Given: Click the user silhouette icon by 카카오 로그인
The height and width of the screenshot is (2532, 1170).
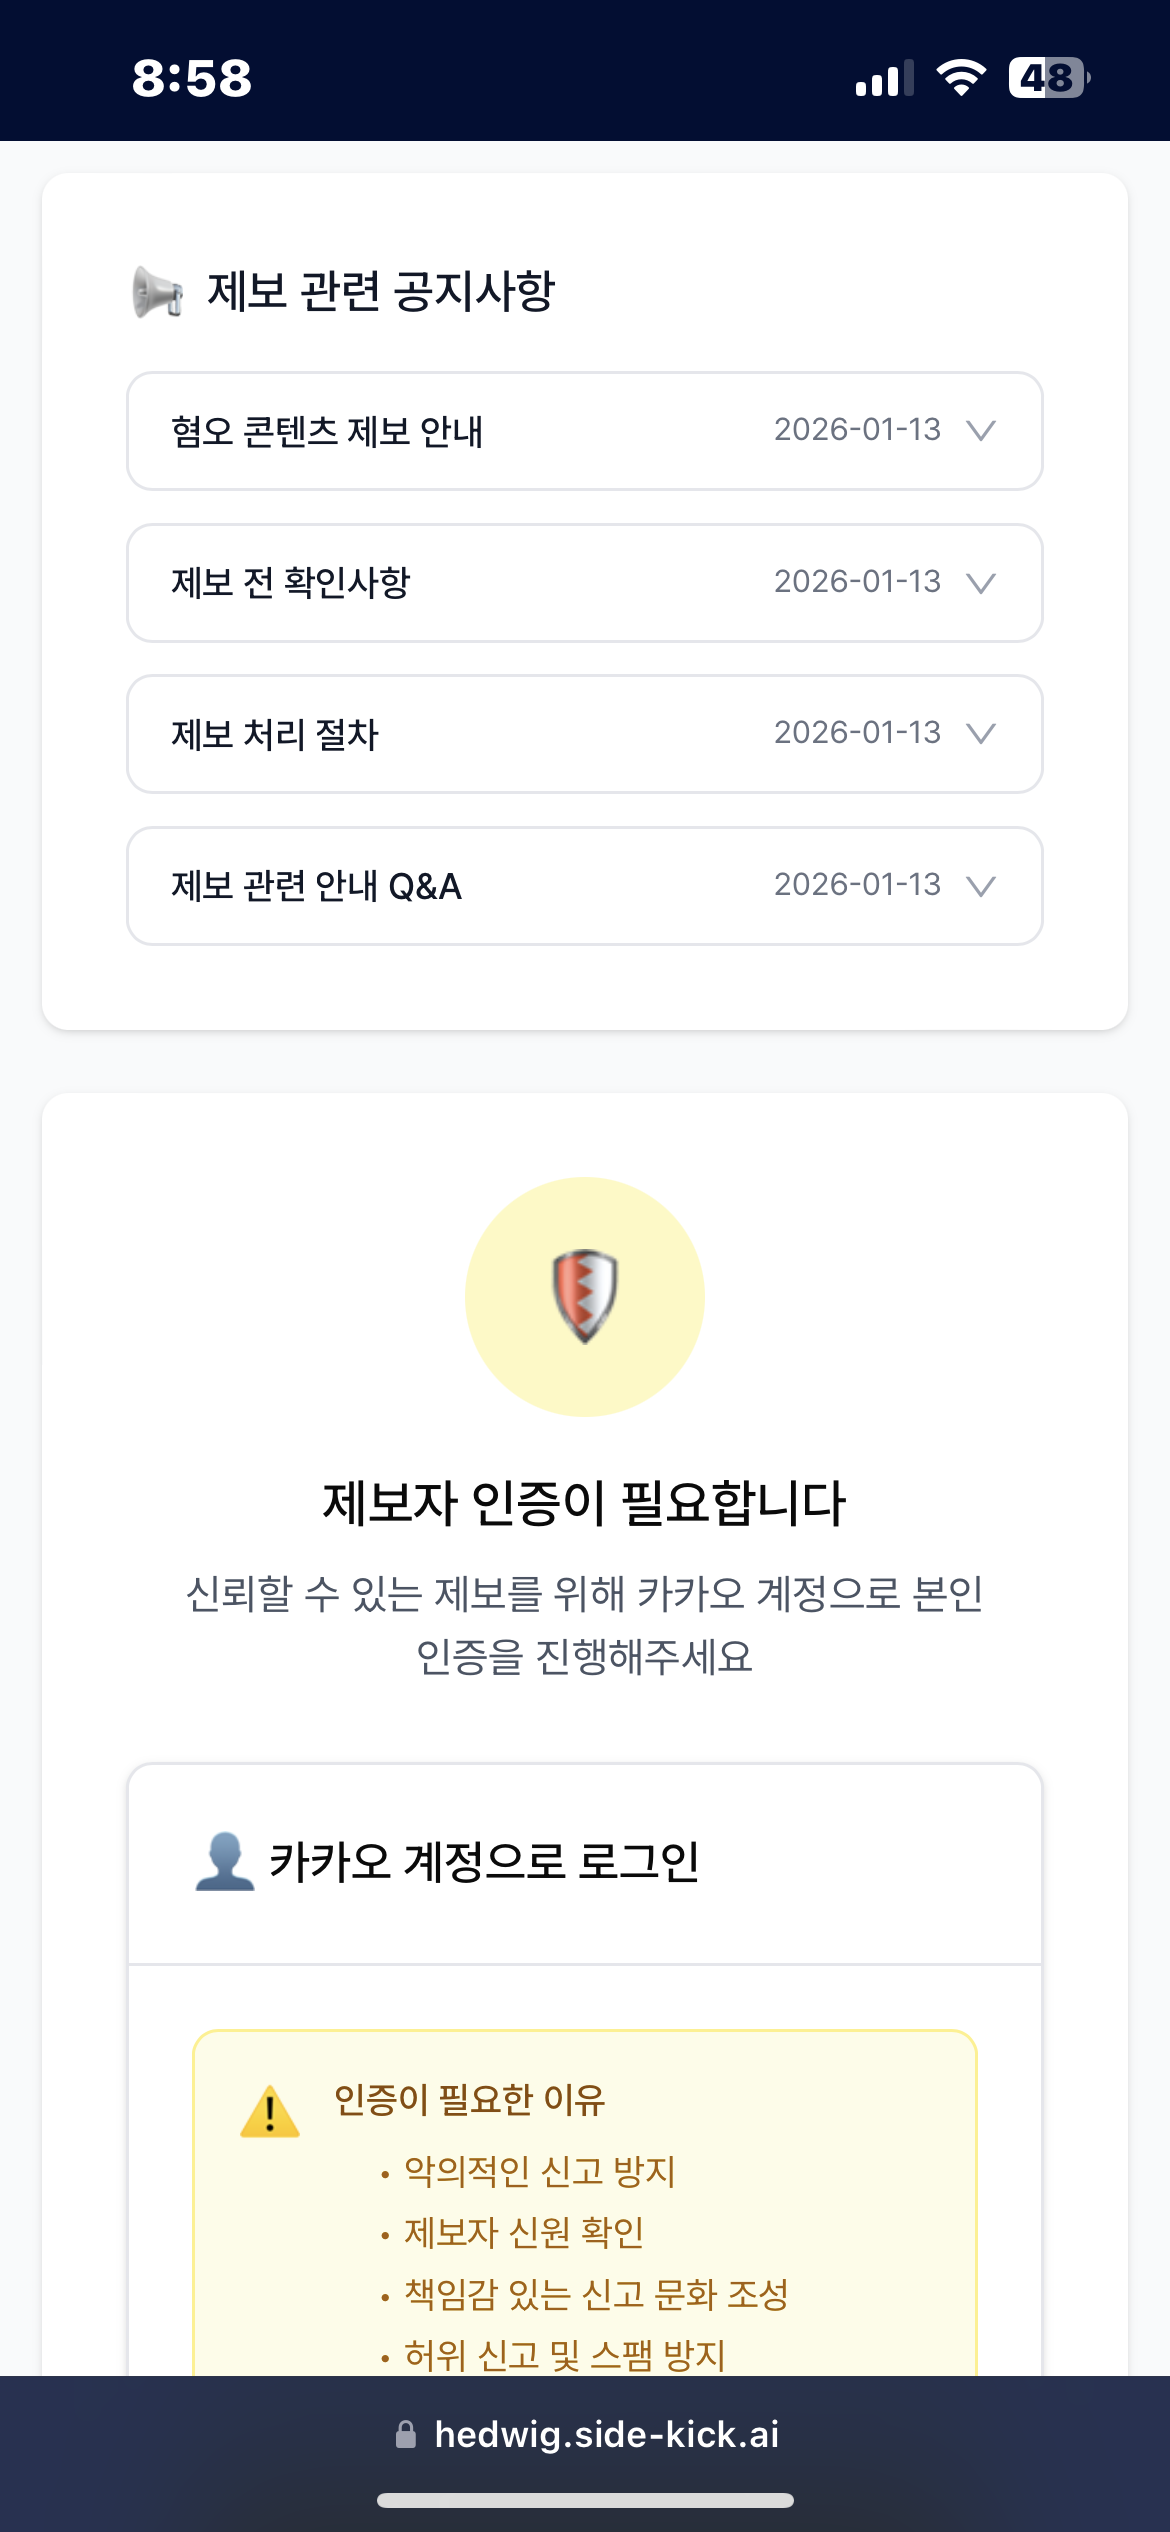Looking at the screenshot, I should pyautogui.click(x=225, y=1862).
